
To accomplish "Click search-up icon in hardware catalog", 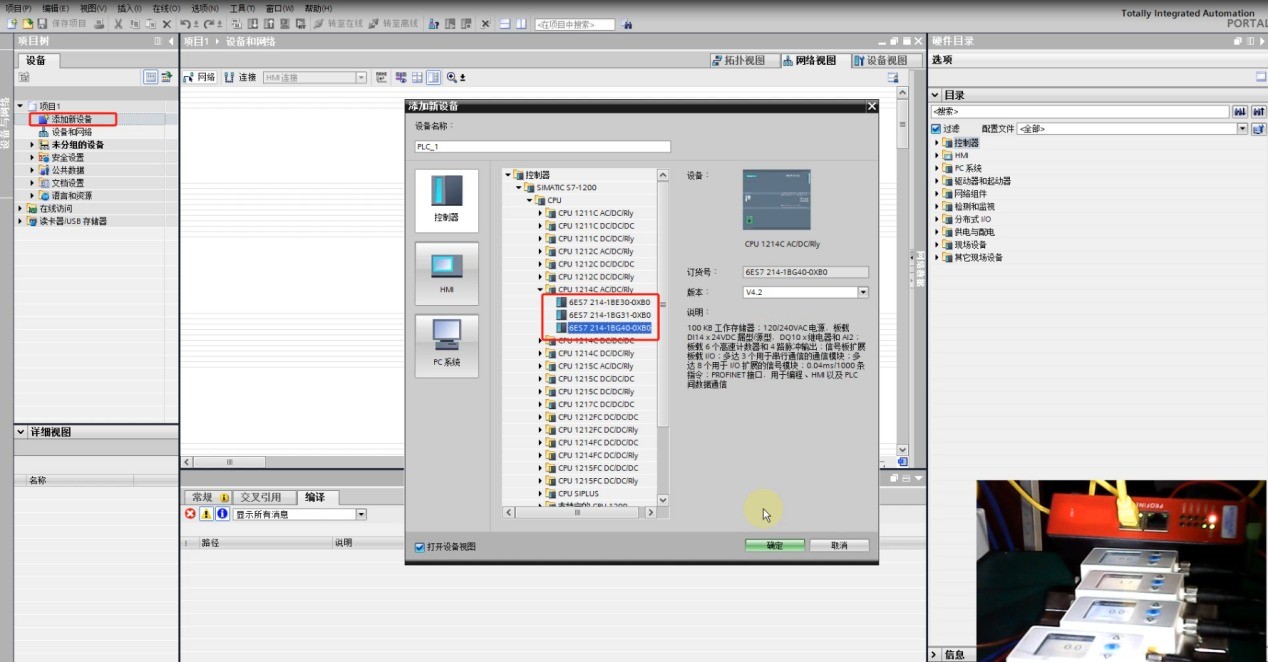I will [1257, 112].
